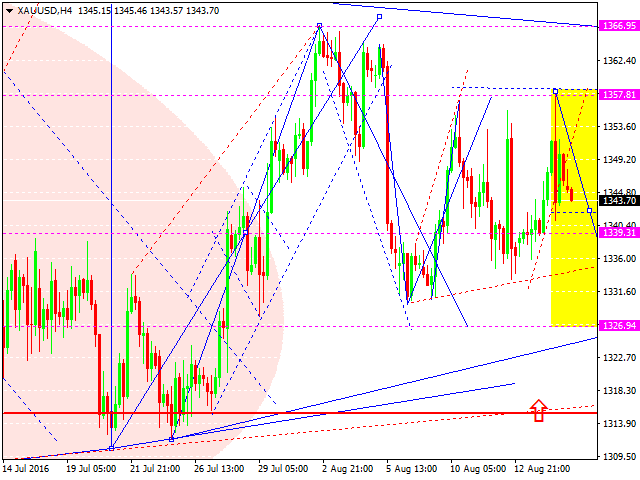Image resolution: width=640 pixels, height=480 pixels.
Task: Click the yellow highlighted forecast rectangle
Action: pyautogui.click(x=574, y=207)
